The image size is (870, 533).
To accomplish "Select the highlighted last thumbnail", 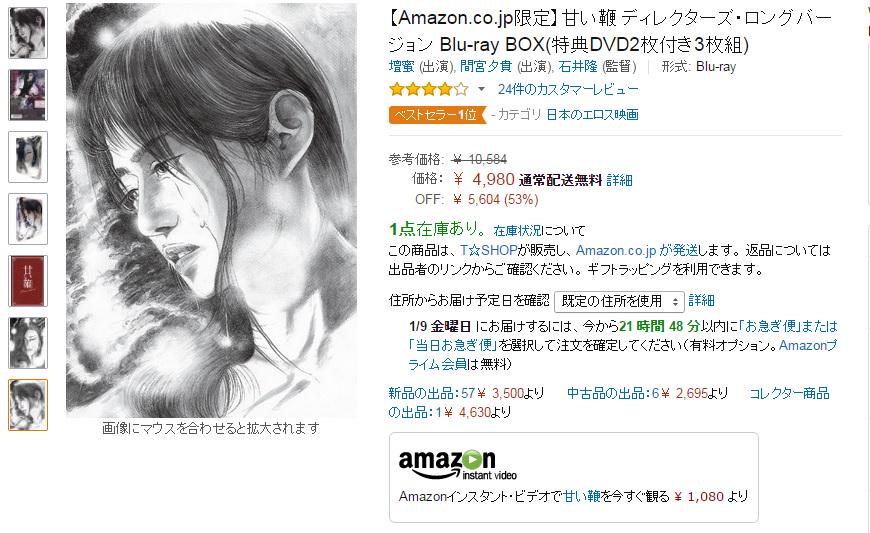I will click(28, 405).
